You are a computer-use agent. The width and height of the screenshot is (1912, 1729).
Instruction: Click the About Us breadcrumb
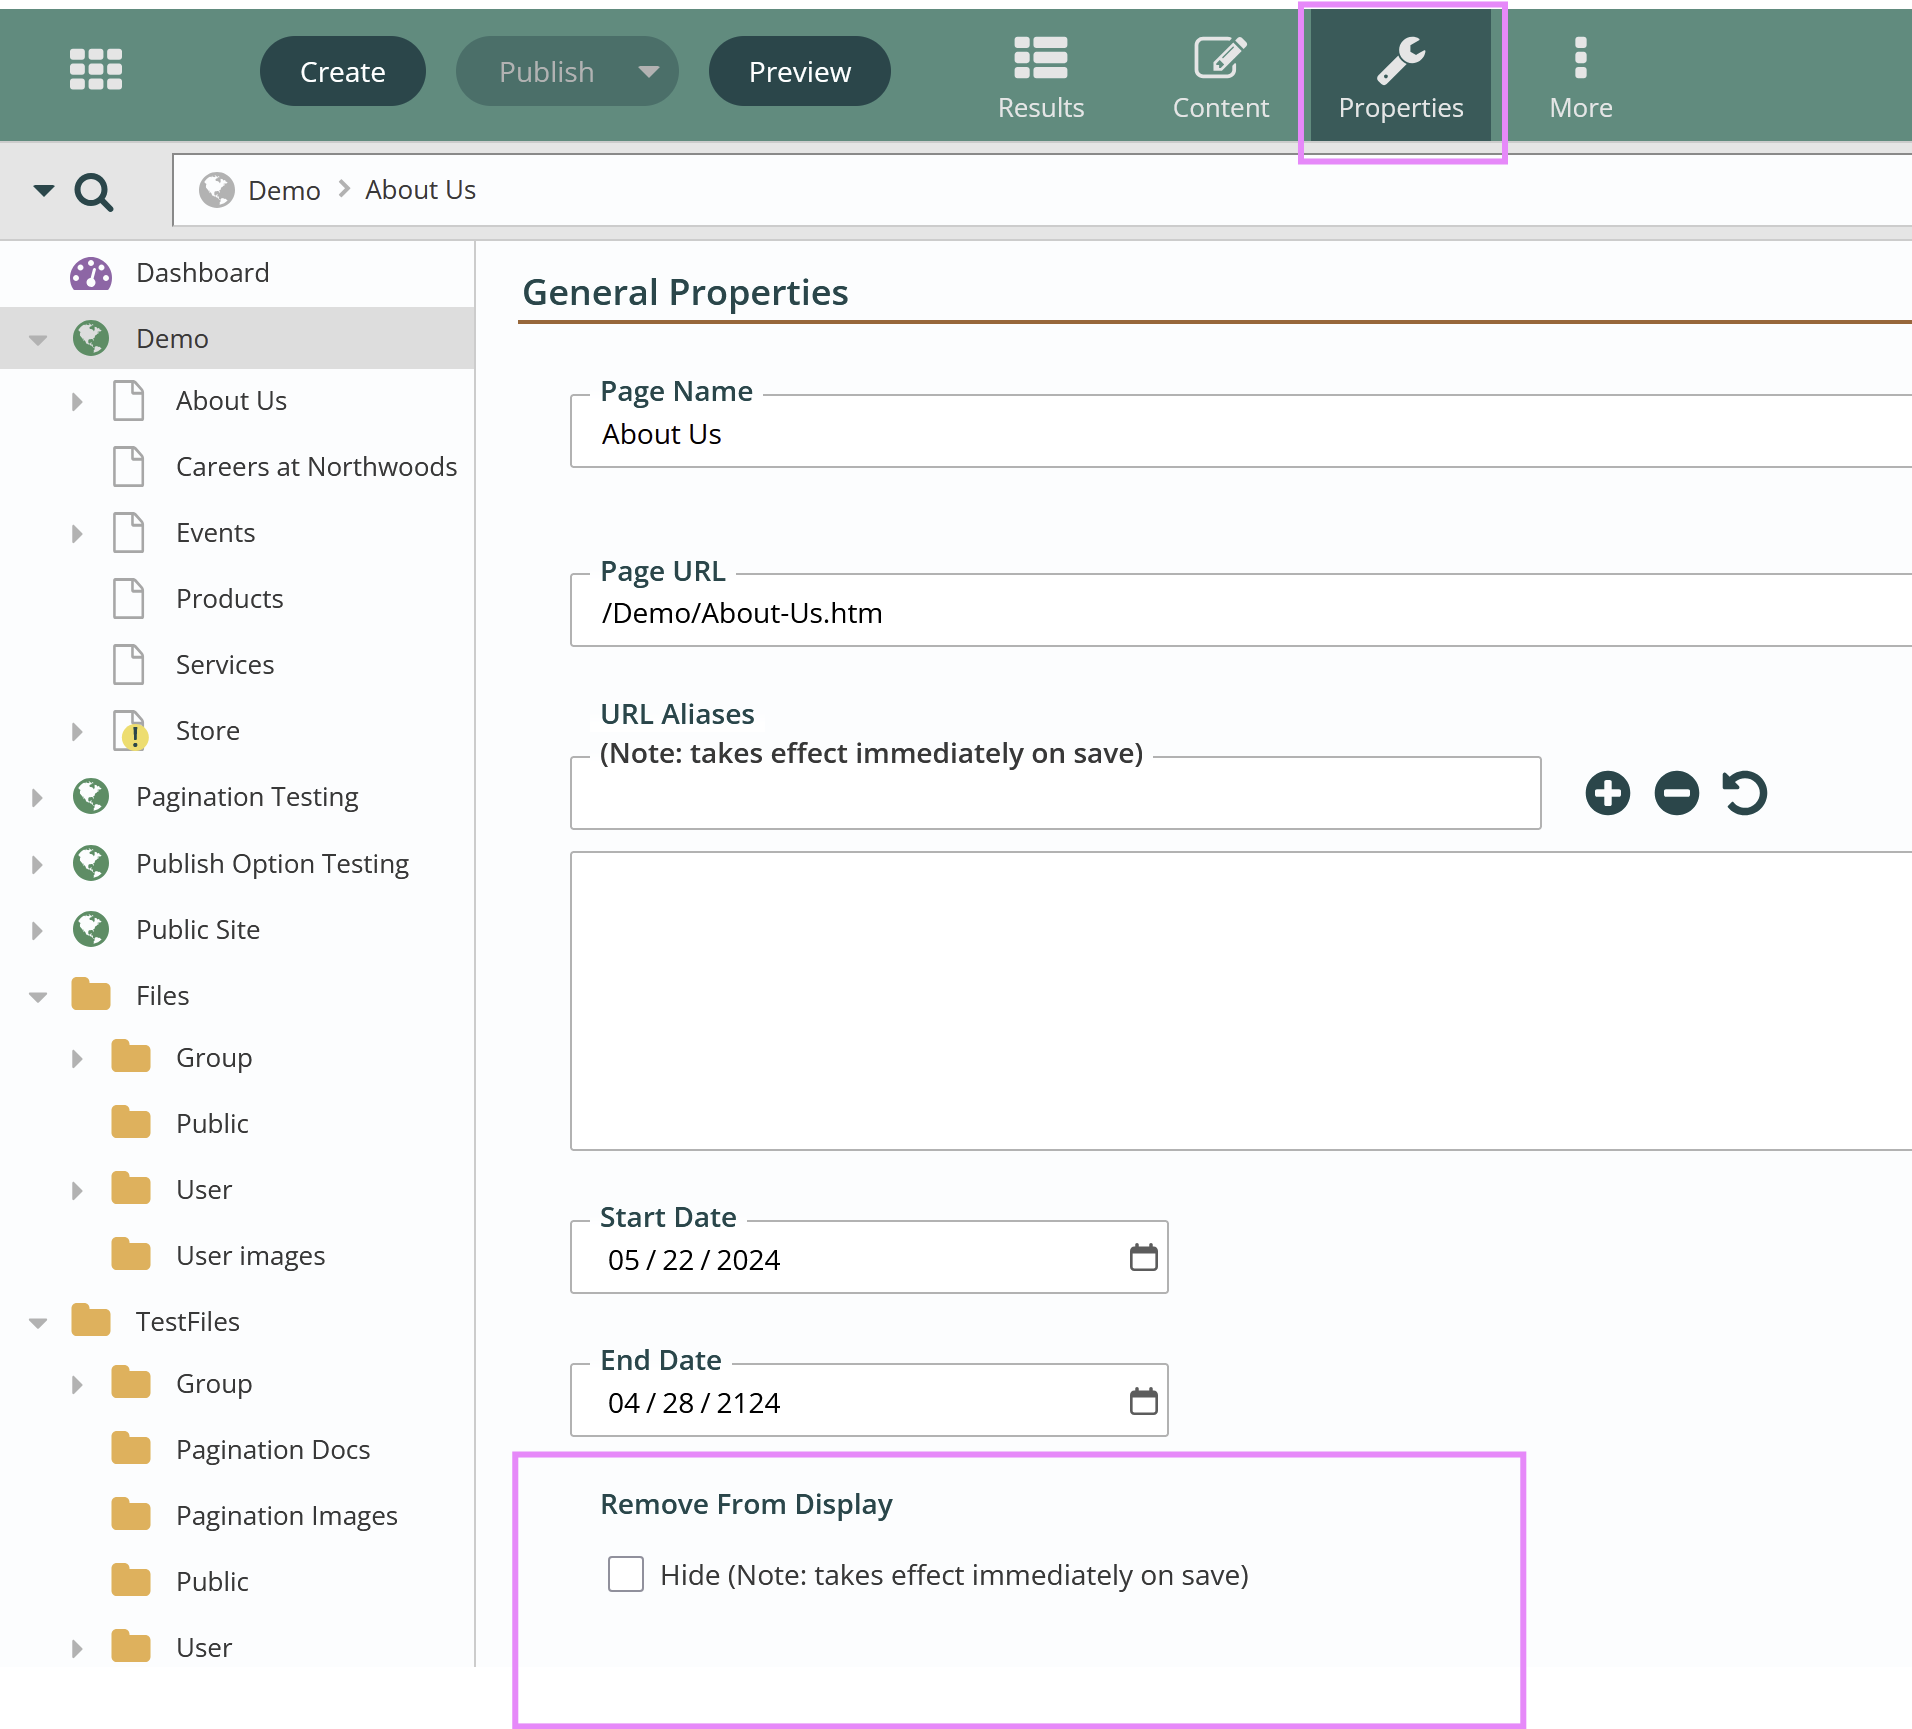(x=420, y=190)
